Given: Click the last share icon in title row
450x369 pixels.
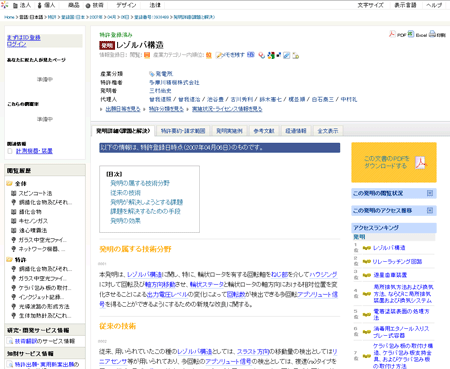Looking at the screenshot, I should pos(296,56).
